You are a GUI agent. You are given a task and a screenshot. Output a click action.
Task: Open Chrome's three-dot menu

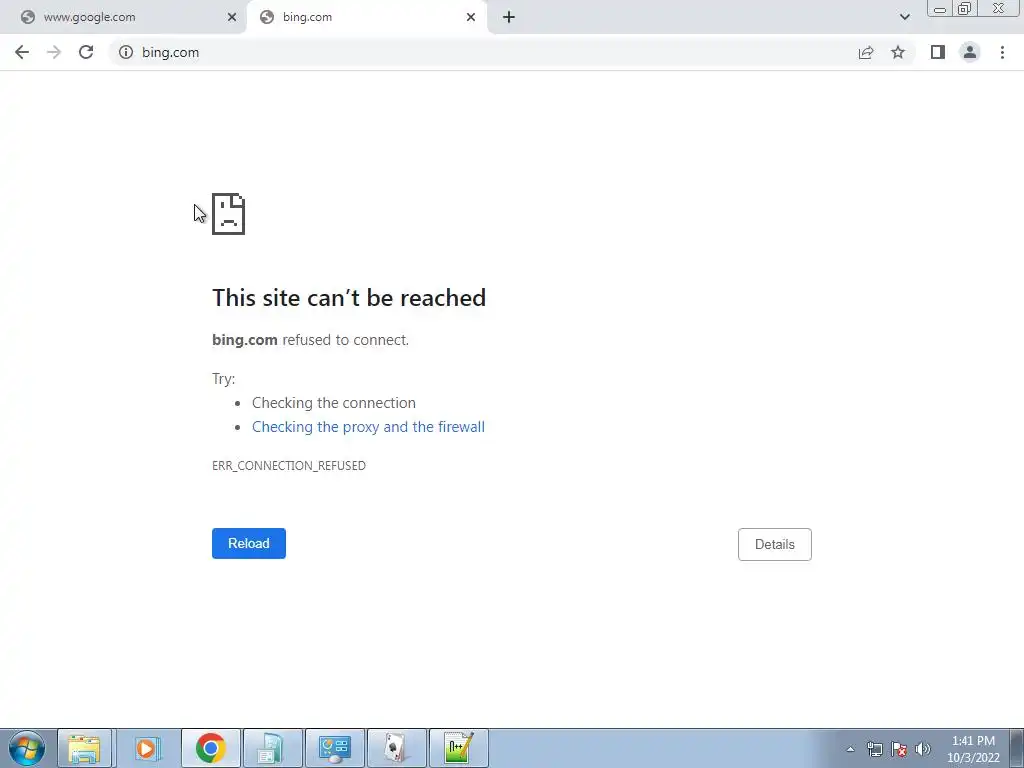[x=1002, y=52]
